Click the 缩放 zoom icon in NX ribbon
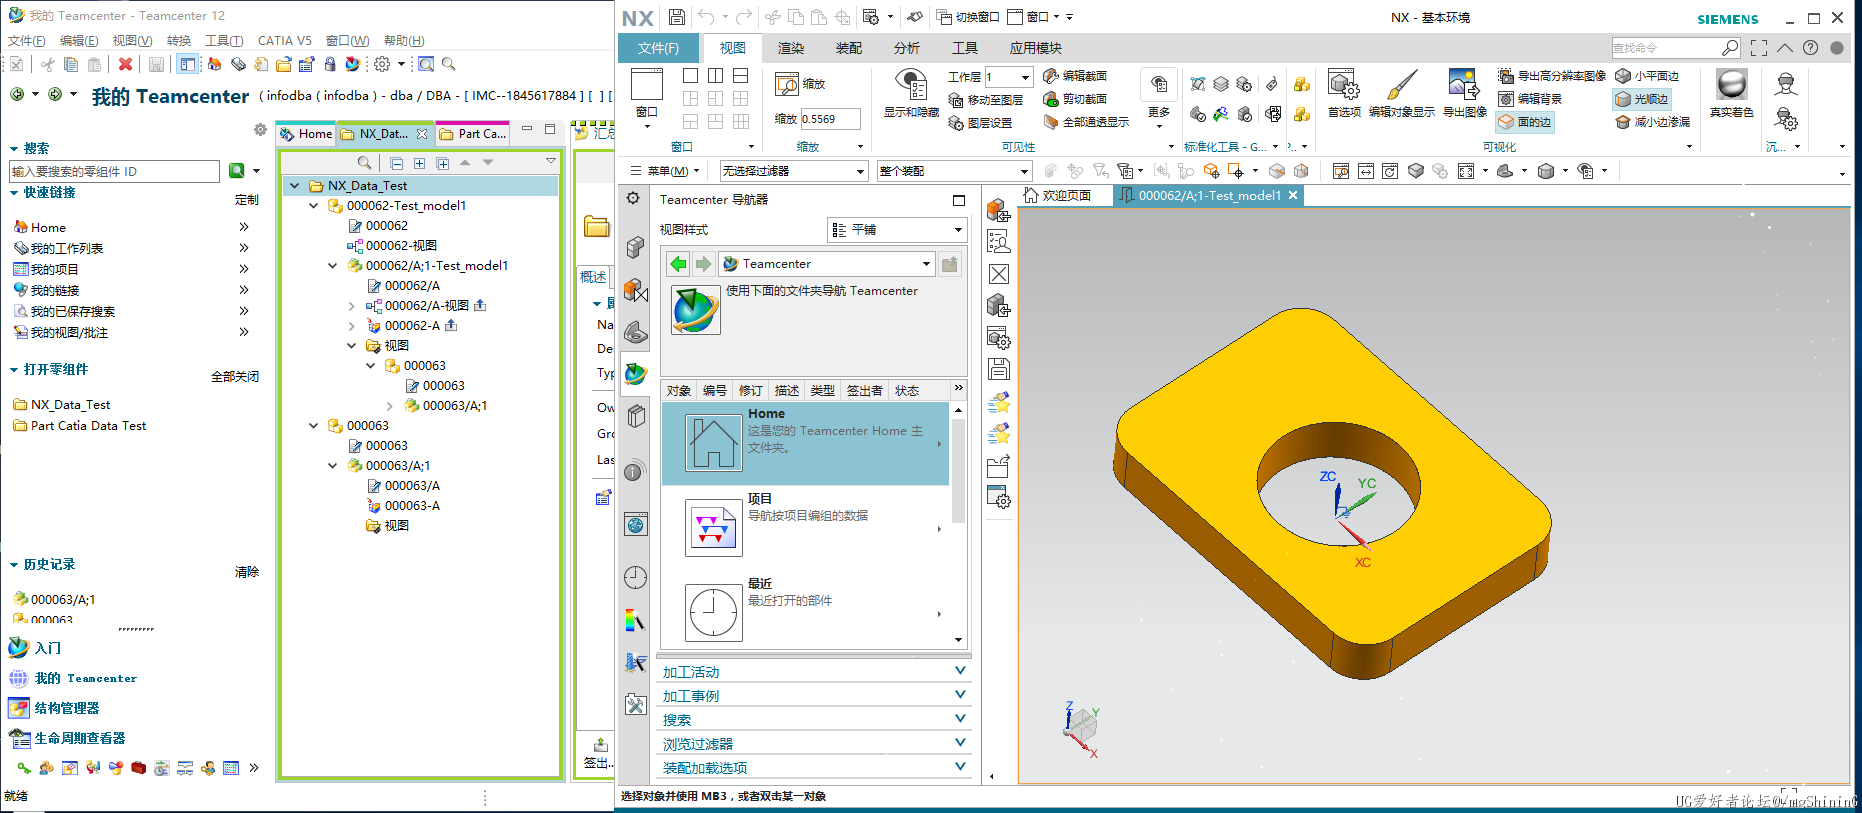Viewport: 1862px width, 813px height. pos(787,84)
